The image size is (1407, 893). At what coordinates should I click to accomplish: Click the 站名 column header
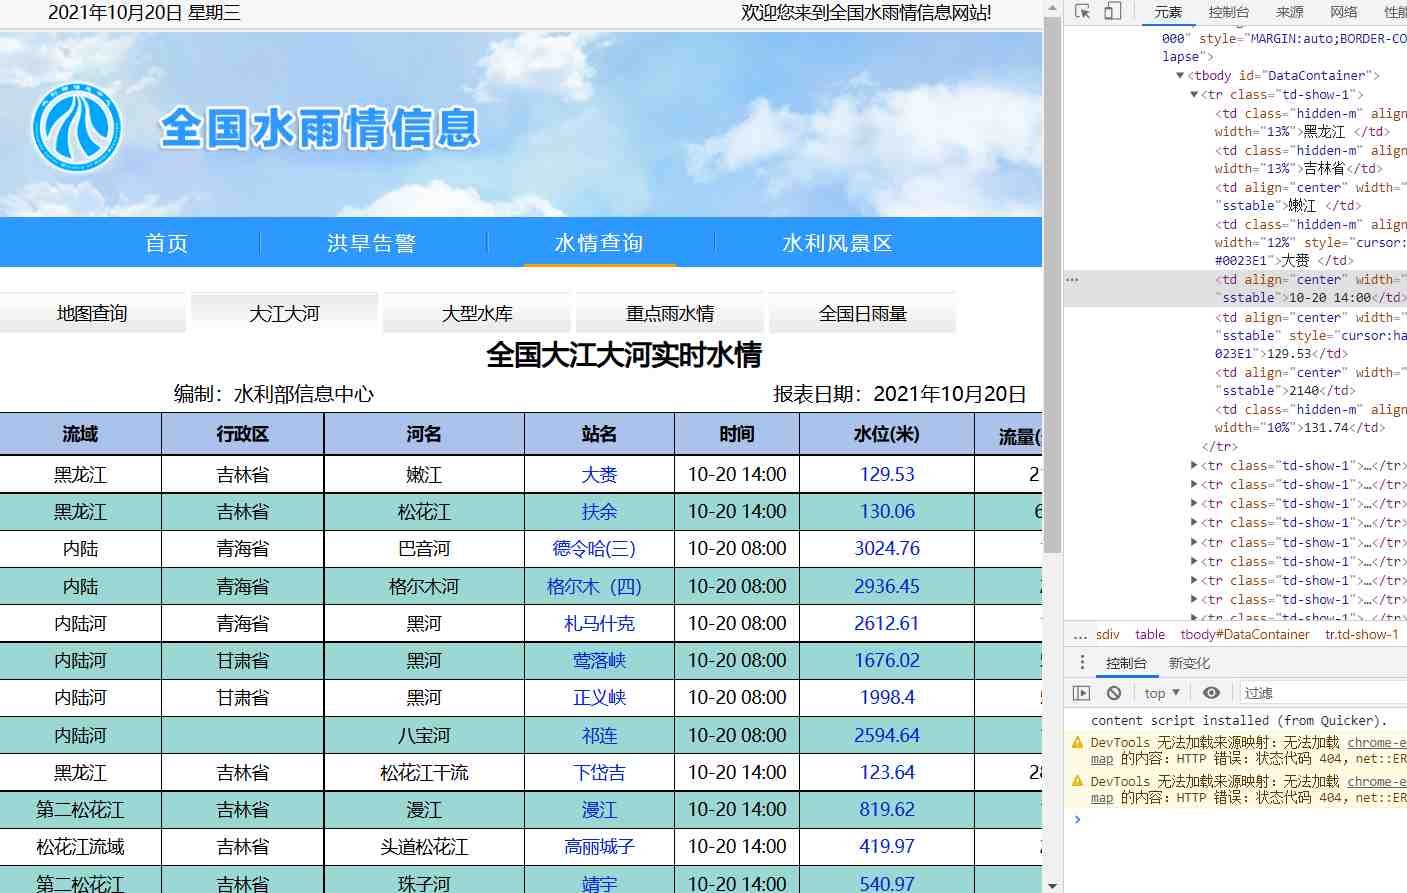point(599,434)
